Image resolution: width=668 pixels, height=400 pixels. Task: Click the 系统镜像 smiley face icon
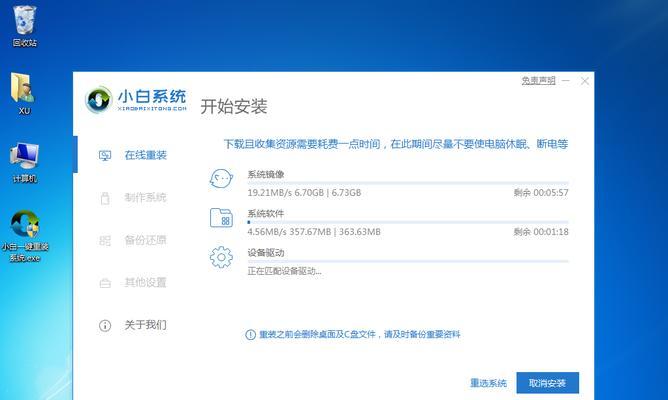[x=221, y=178]
